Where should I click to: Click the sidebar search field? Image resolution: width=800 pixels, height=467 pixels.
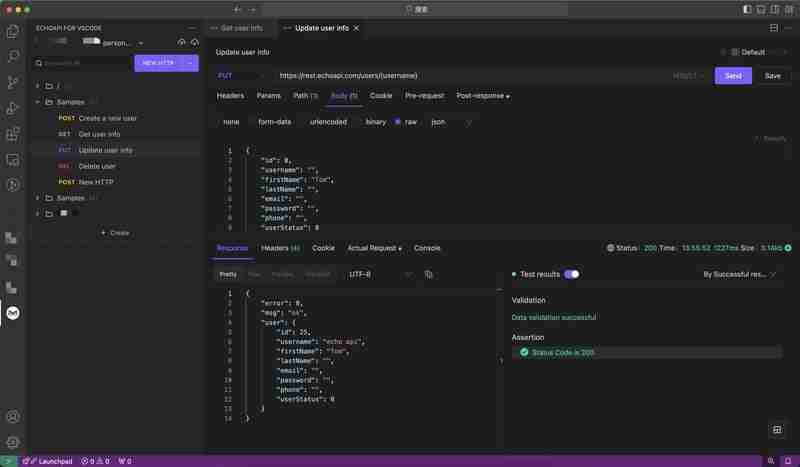point(82,63)
